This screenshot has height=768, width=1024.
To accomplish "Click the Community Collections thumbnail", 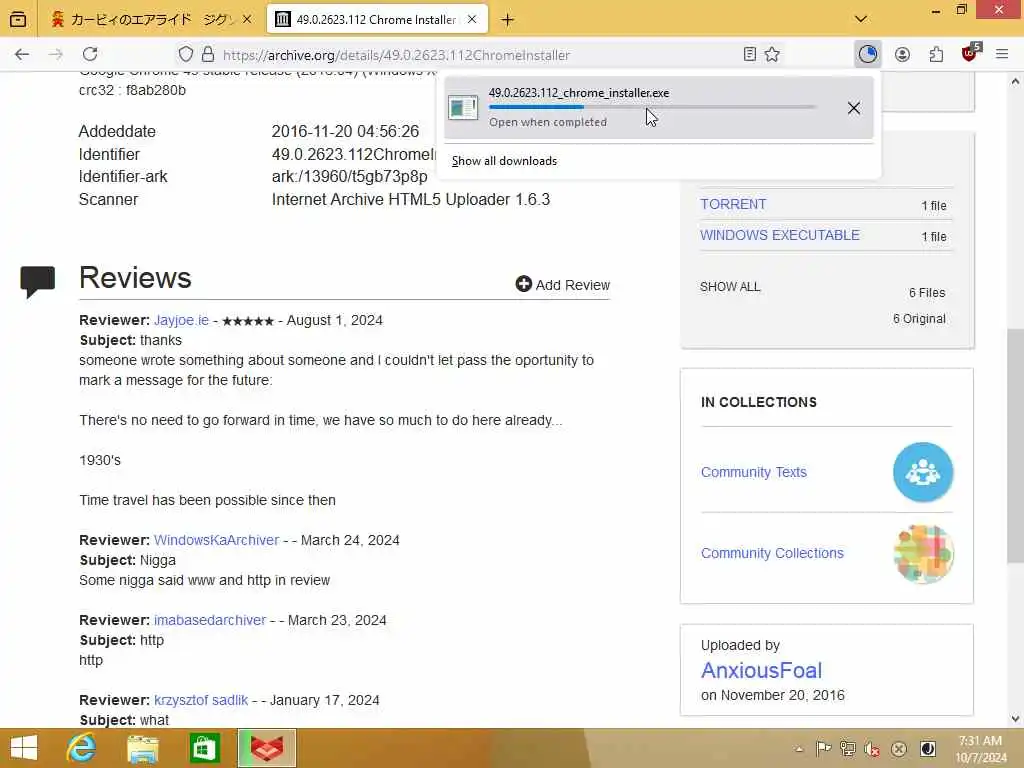I will tap(923, 554).
